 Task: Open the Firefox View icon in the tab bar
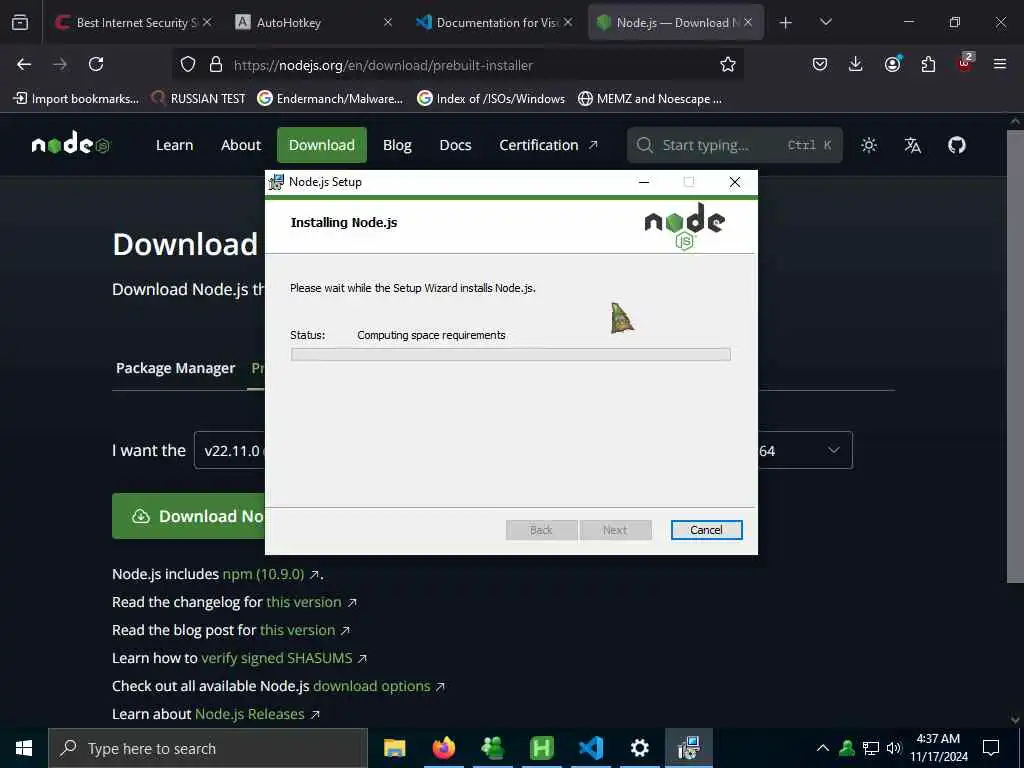pos(20,22)
